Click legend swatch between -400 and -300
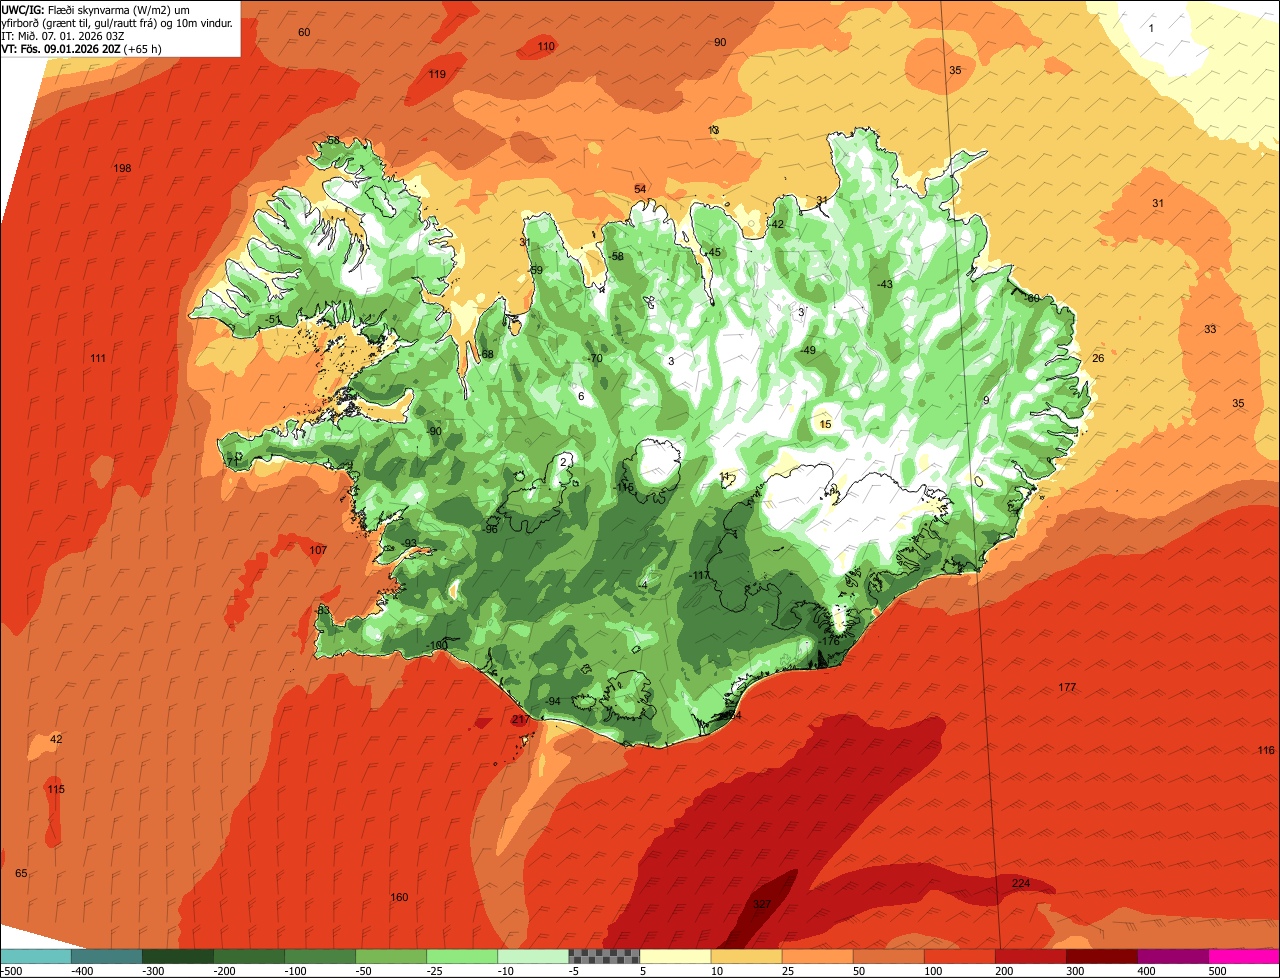Screen dimensions: 1280x978 pos(107,956)
